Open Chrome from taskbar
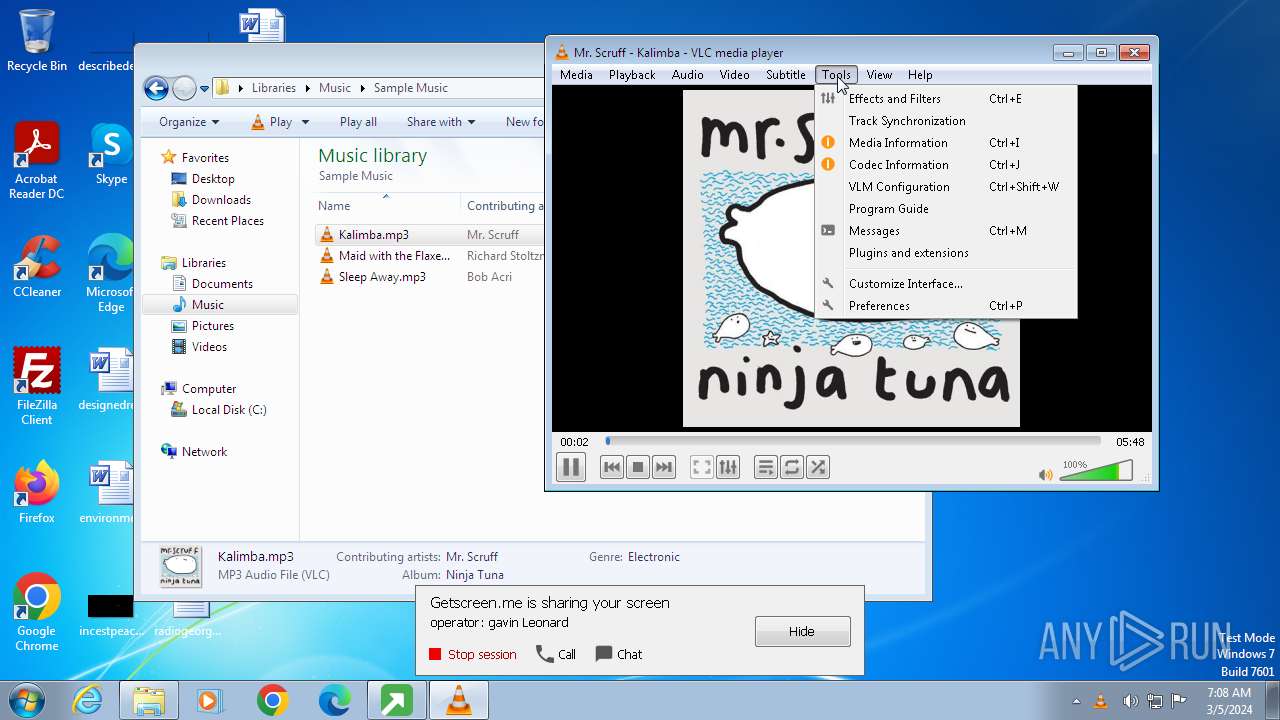This screenshot has width=1280, height=720. click(272, 701)
